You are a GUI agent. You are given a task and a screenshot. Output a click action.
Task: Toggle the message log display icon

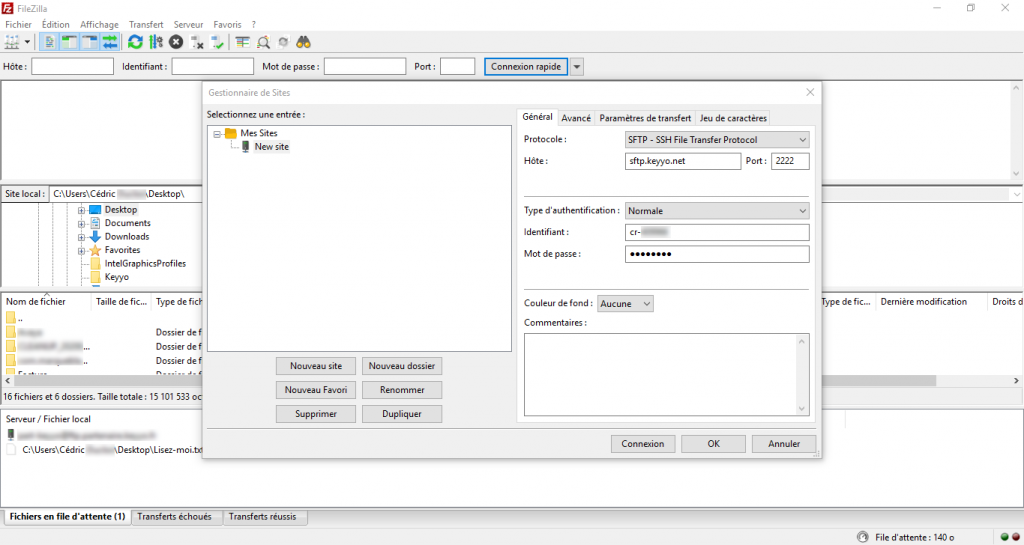click(x=48, y=42)
